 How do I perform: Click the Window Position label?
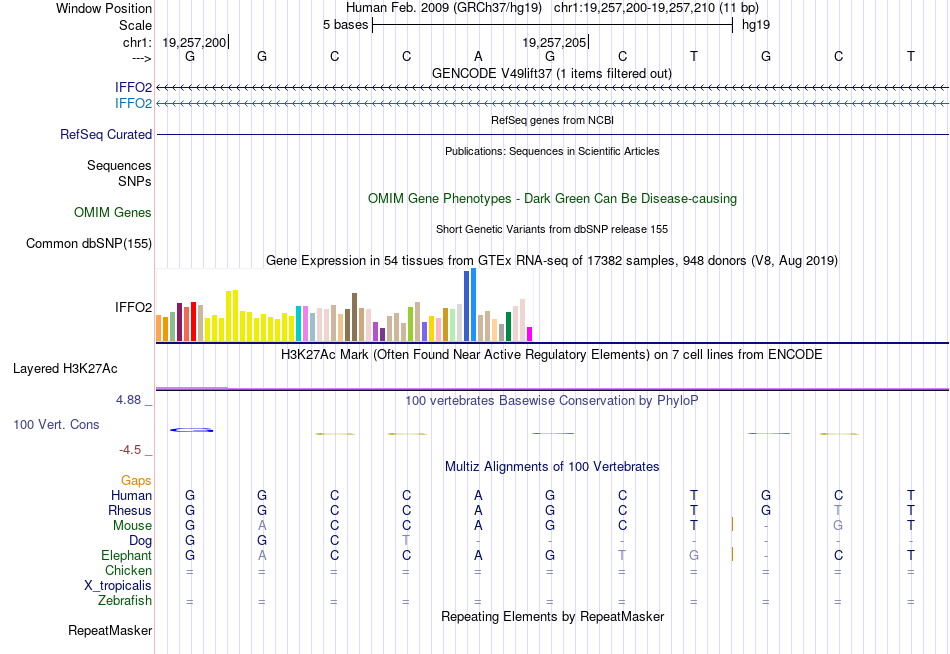pyautogui.click(x=104, y=8)
